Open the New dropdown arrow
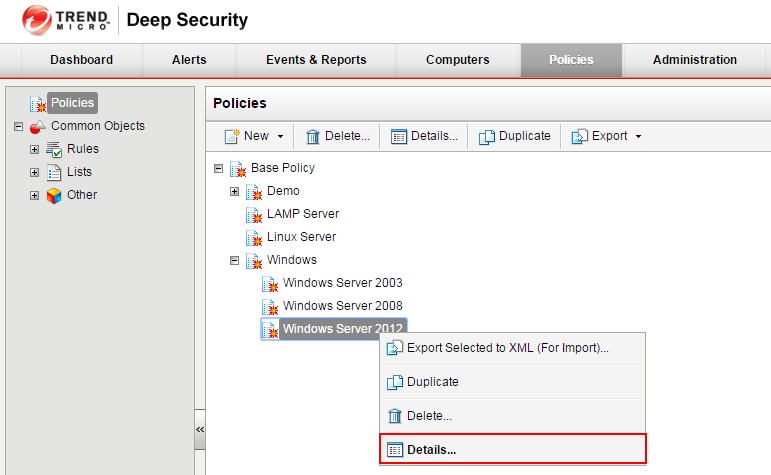771x475 pixels. tap(280, 137)
